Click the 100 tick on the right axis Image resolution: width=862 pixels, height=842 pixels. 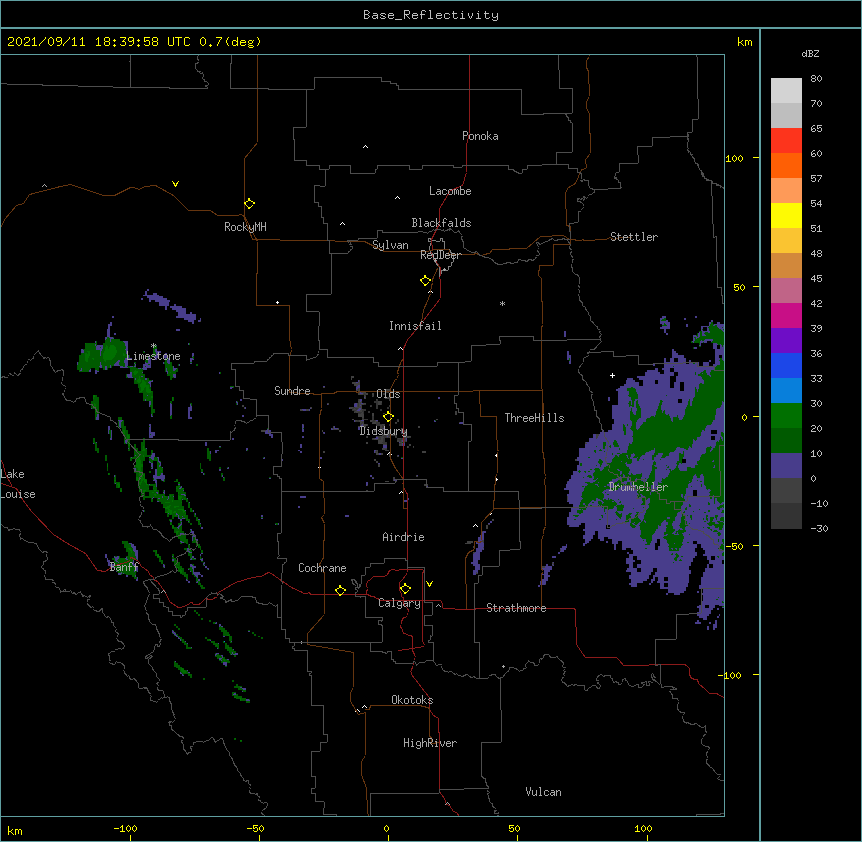734,158
